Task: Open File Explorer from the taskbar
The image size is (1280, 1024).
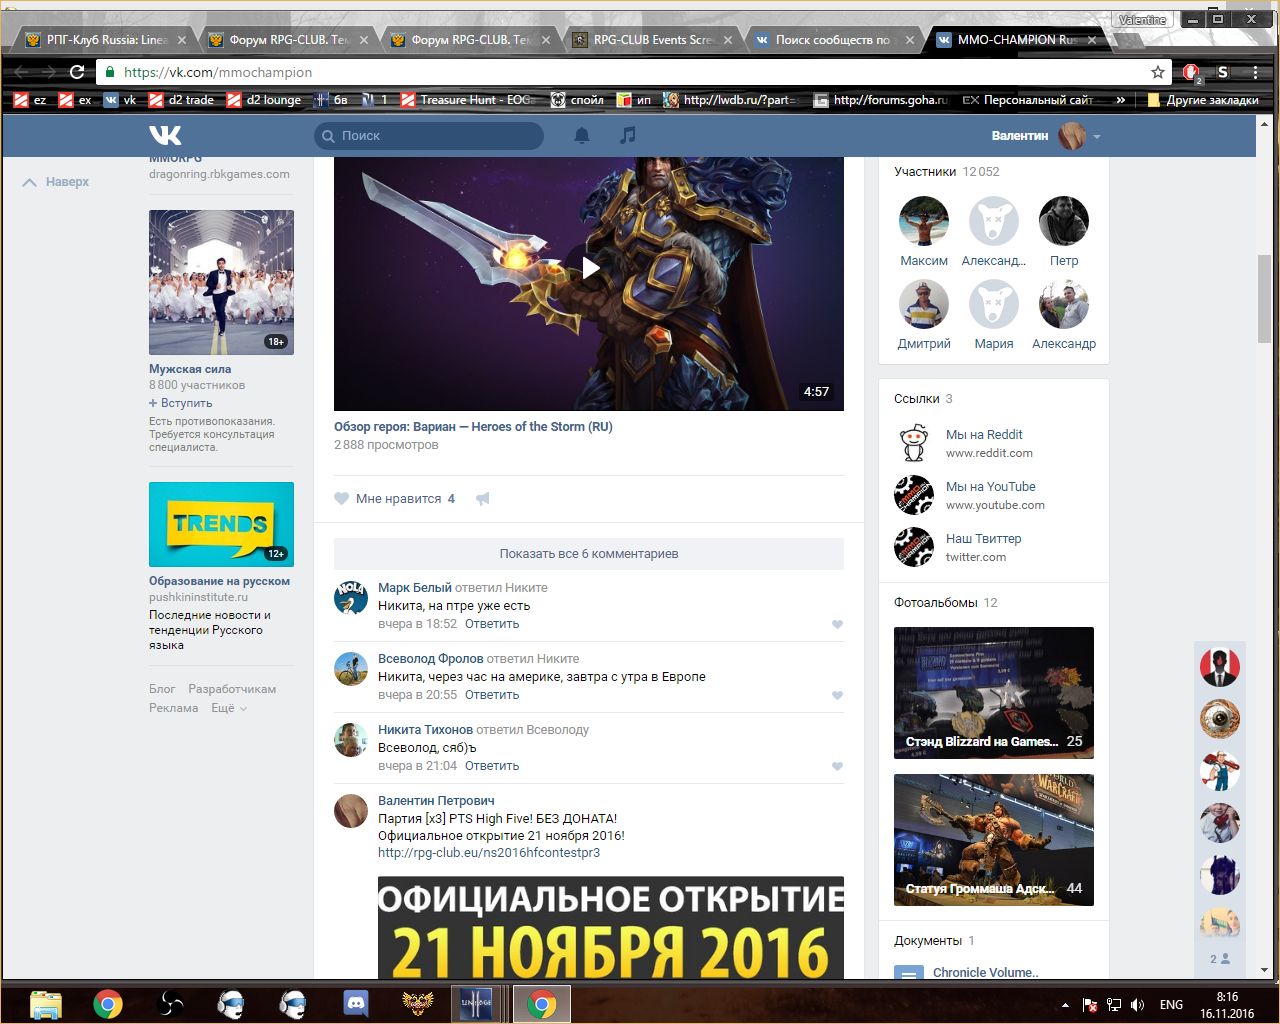Action: pyautogui.click(x=46, y=1004)
